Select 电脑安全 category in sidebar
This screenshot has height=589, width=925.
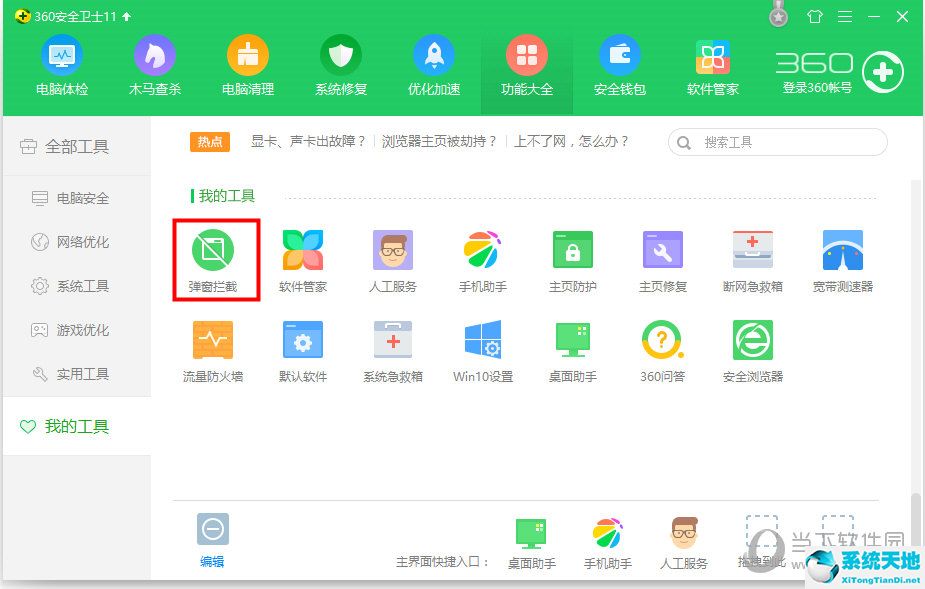[x=77, y=198]
